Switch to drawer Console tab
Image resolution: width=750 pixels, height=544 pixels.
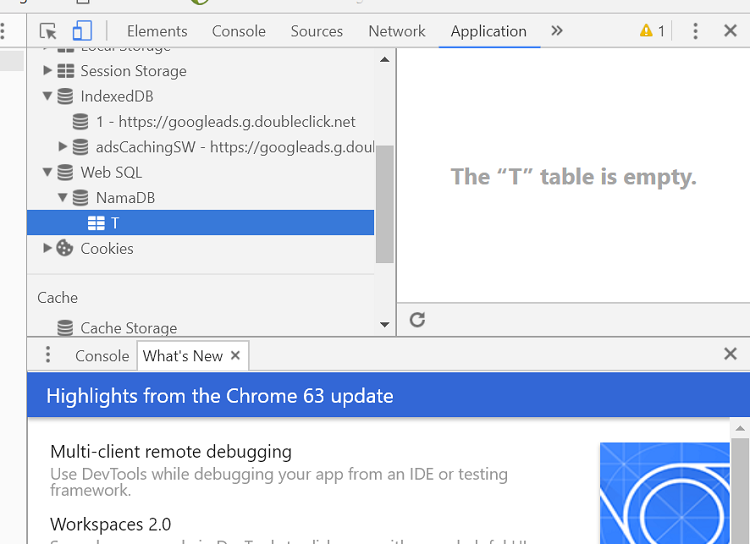pyautogui.click(x=102, y=356)
